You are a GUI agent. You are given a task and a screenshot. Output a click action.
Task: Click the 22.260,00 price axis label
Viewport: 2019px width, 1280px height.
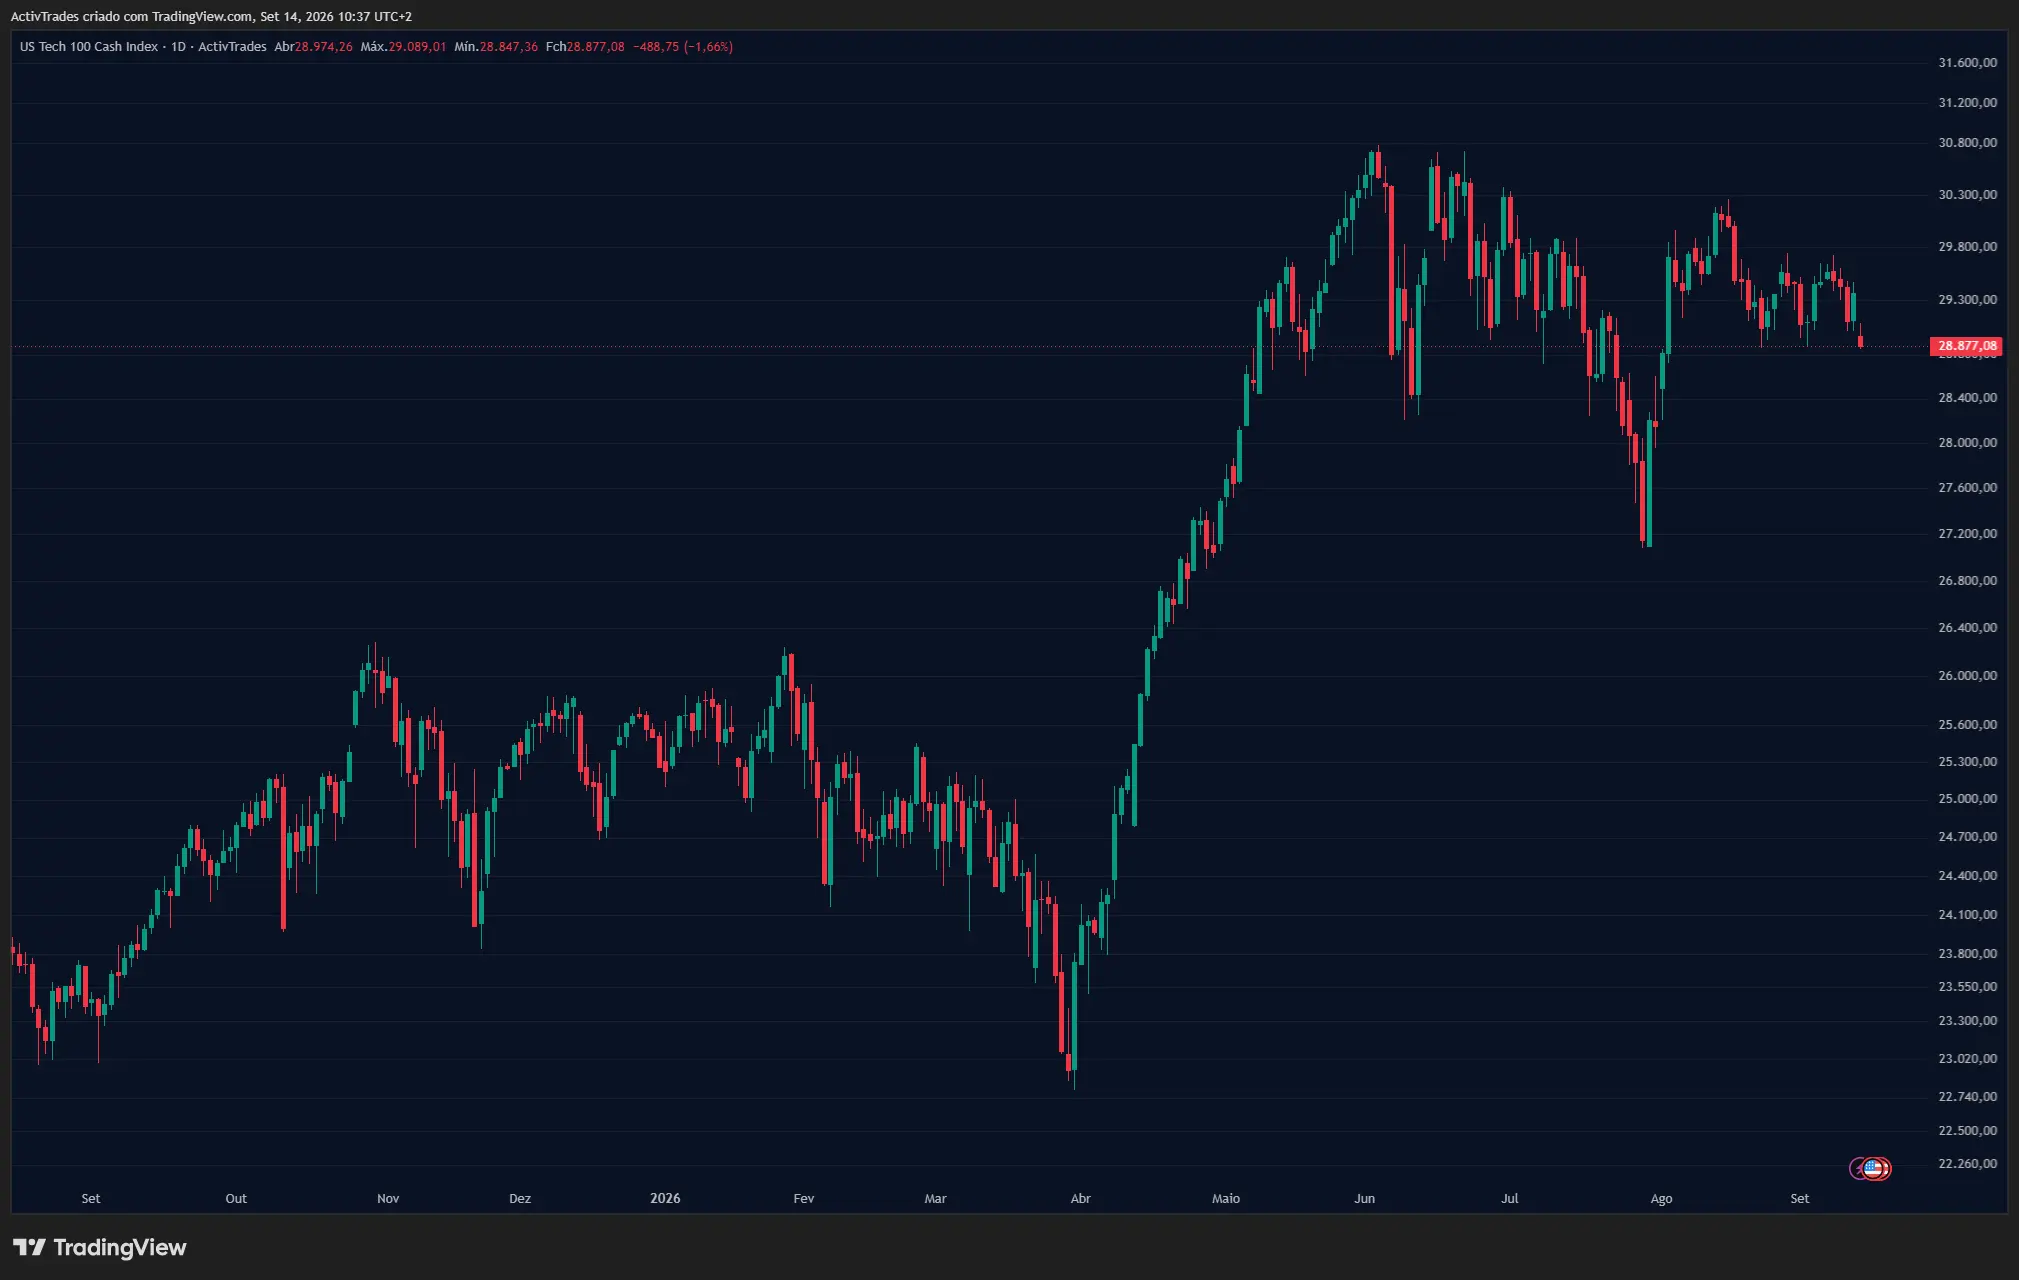coord(1967,1164)
